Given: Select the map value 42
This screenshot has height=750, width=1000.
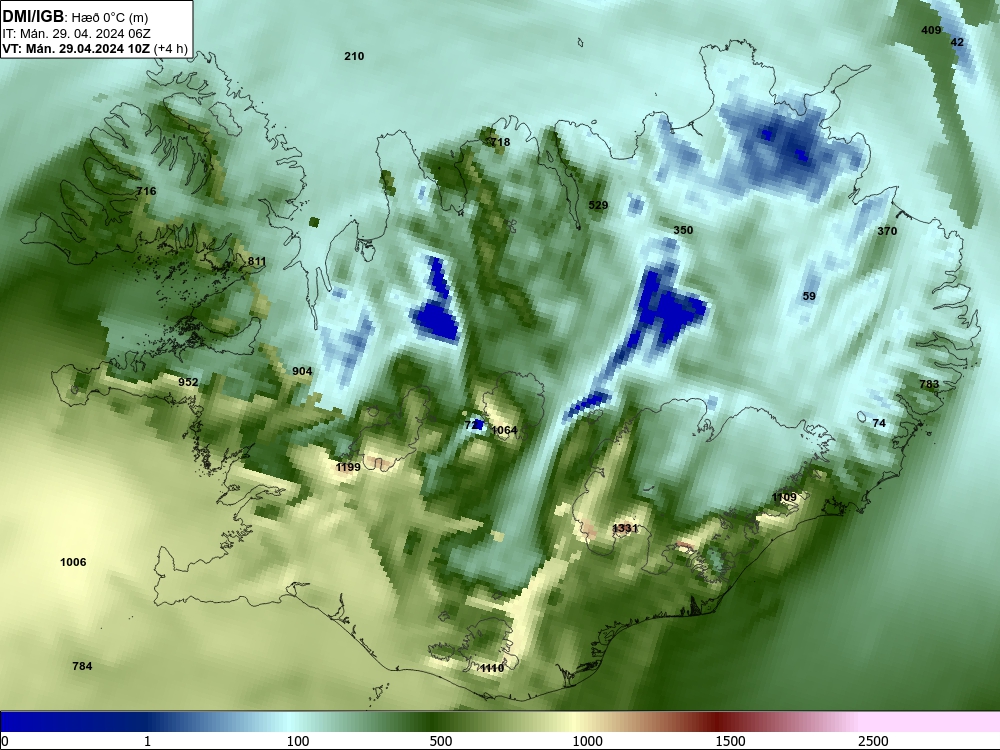Looking at the screenshot, I should tap(957, 42).
